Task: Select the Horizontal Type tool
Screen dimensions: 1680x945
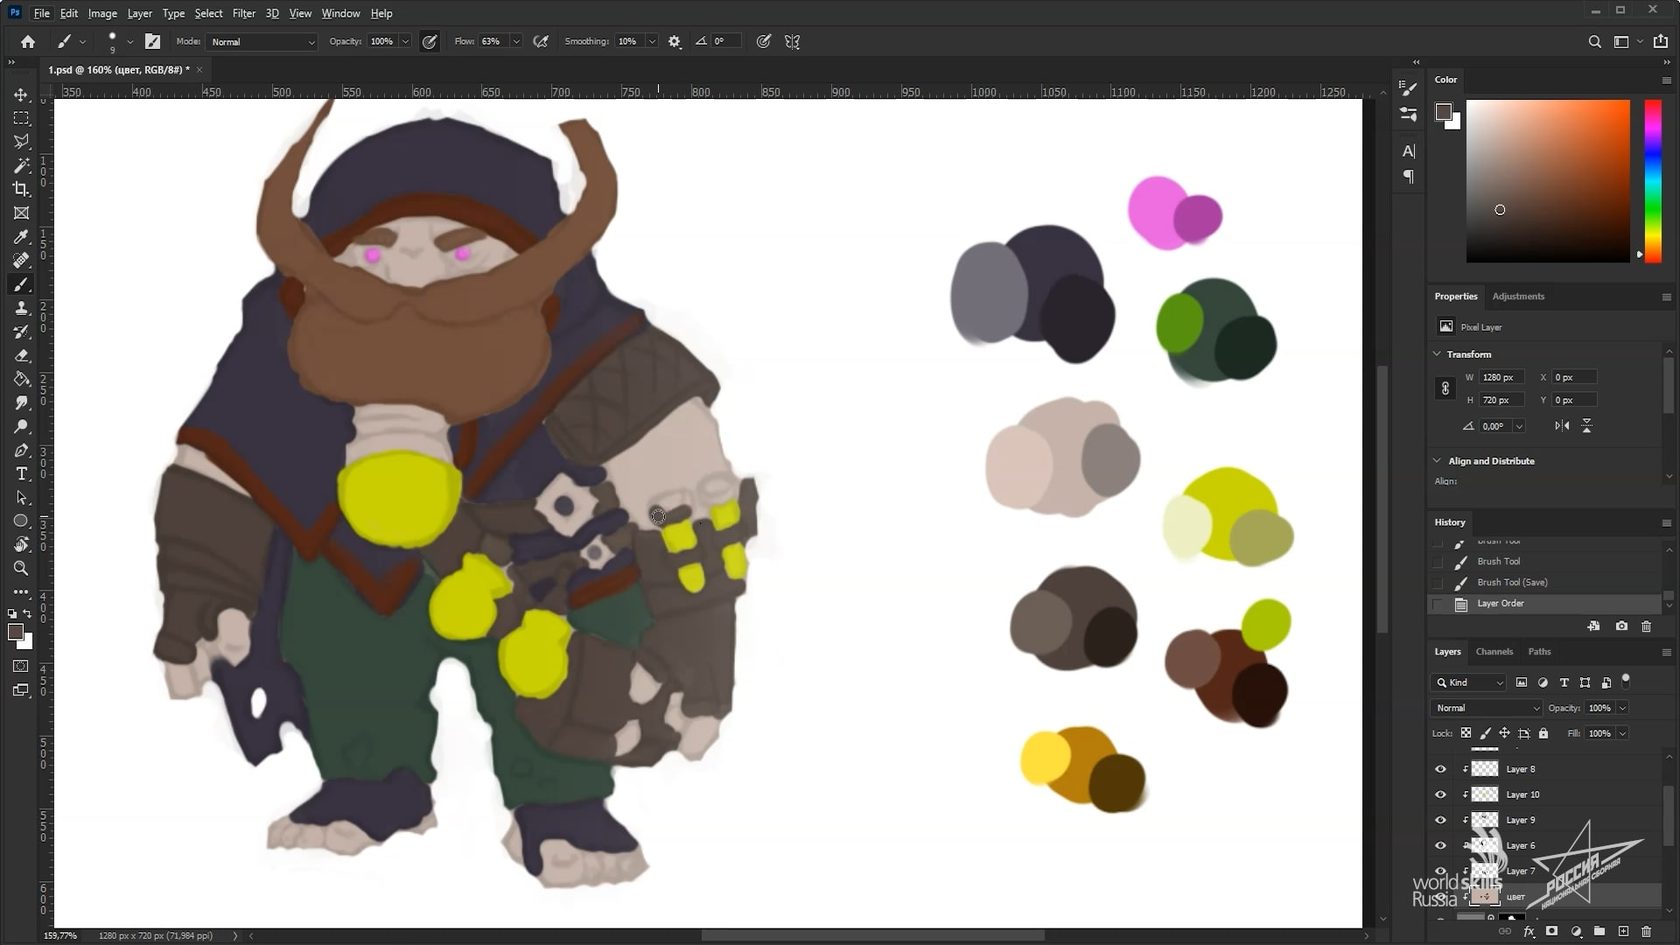Action: pyautogui.click(x=21, y=474)
